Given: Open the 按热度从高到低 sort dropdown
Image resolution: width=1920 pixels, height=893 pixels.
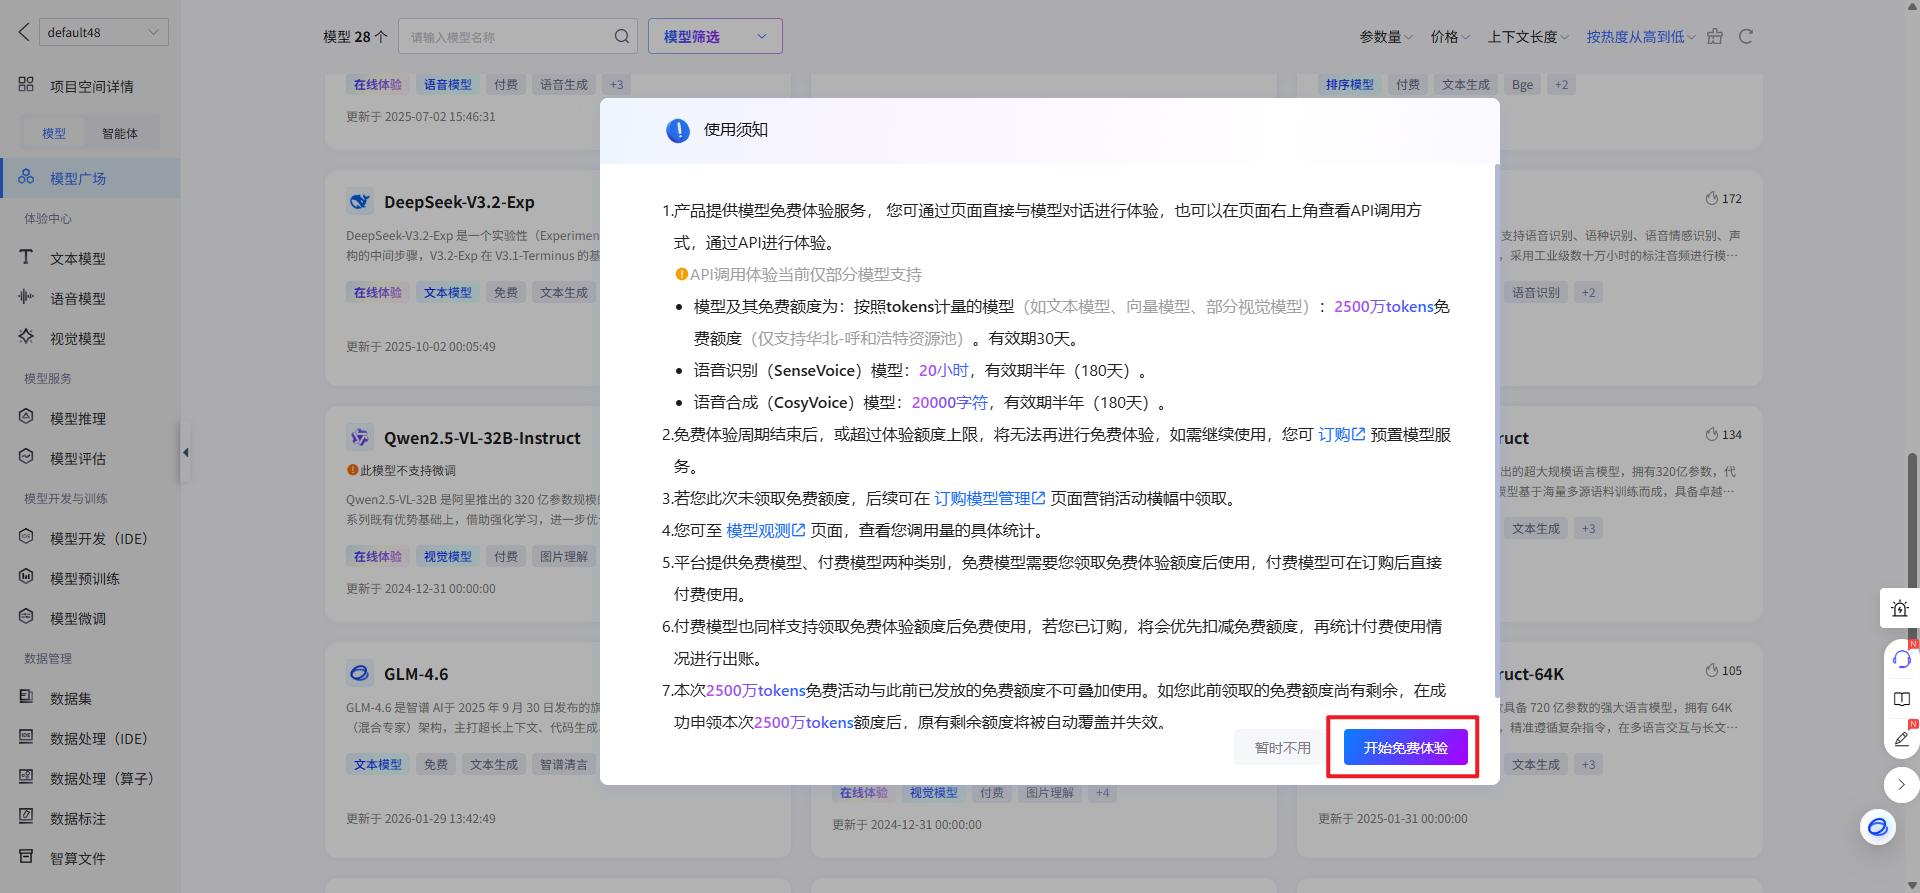Looking at the screenshot, I should point(1641,37).
